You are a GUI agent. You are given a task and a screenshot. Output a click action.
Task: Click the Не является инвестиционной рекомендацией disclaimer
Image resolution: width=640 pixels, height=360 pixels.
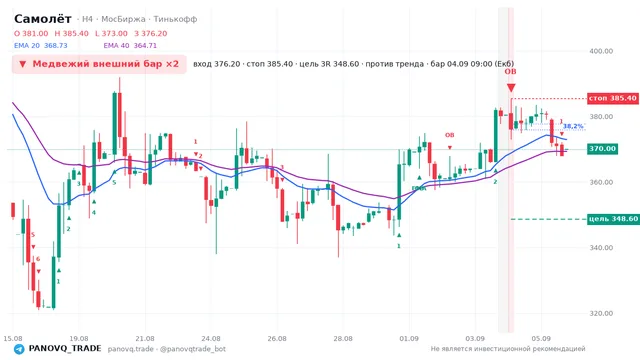click(x=508, y=349)
